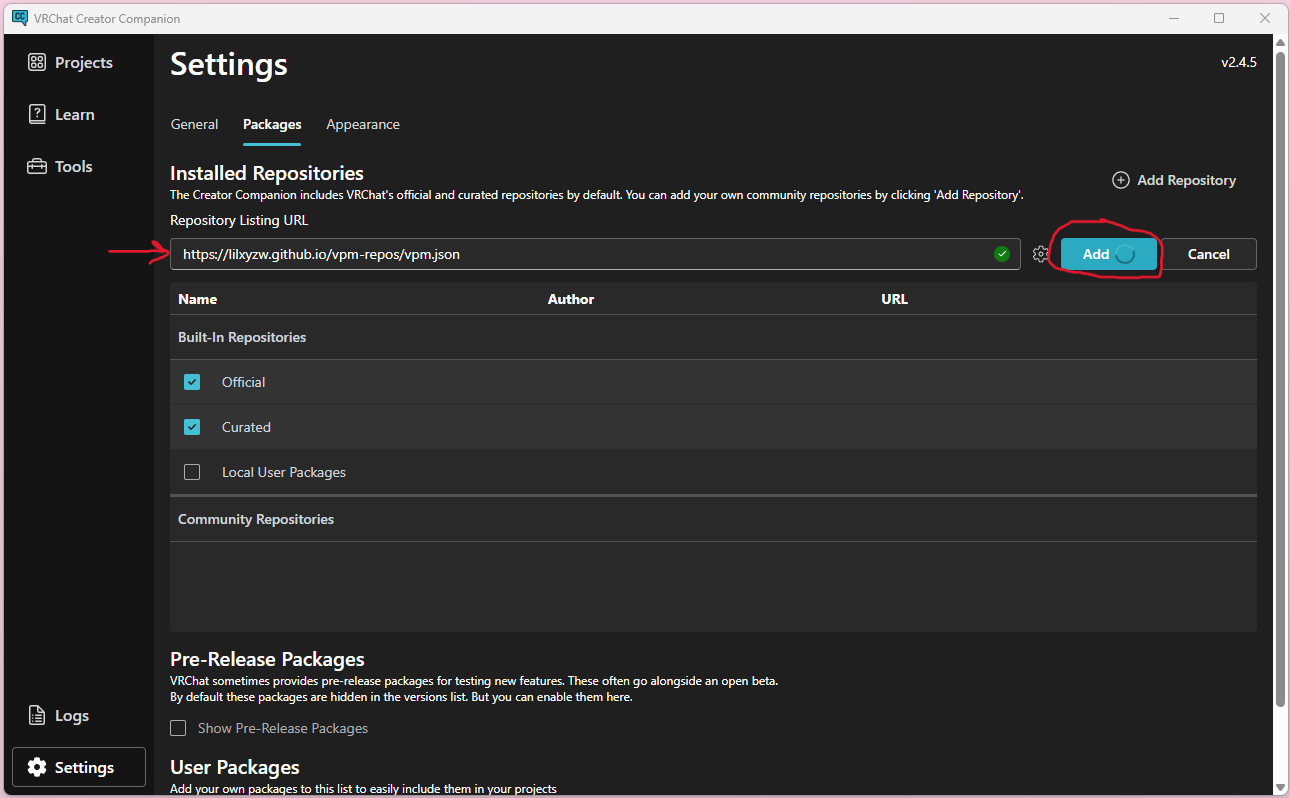1290x798 pixels.
Task: Click the Repository Listing URL field
Action: [595, 254]
